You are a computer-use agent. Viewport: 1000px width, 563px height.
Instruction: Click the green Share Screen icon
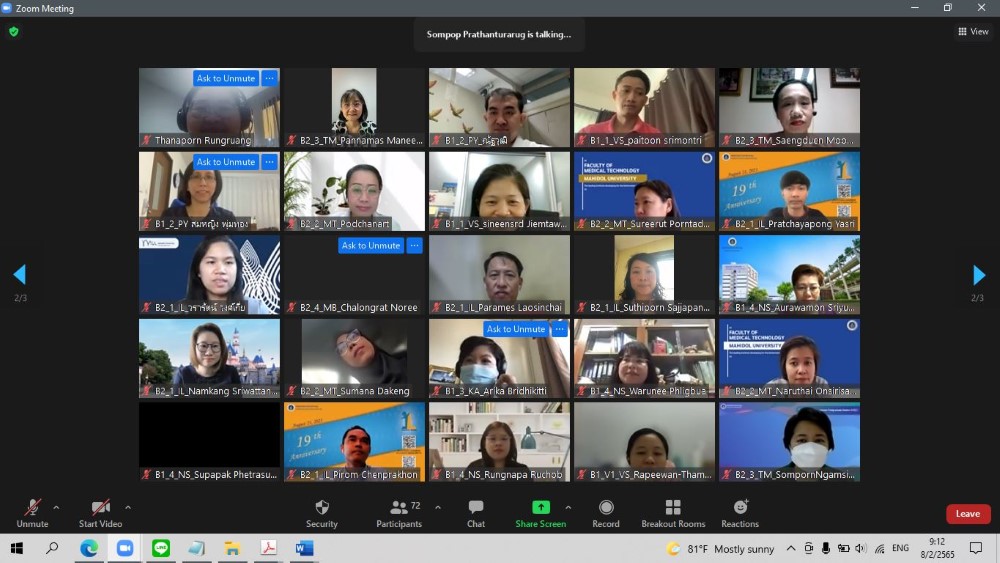click(x=540, y=507)
